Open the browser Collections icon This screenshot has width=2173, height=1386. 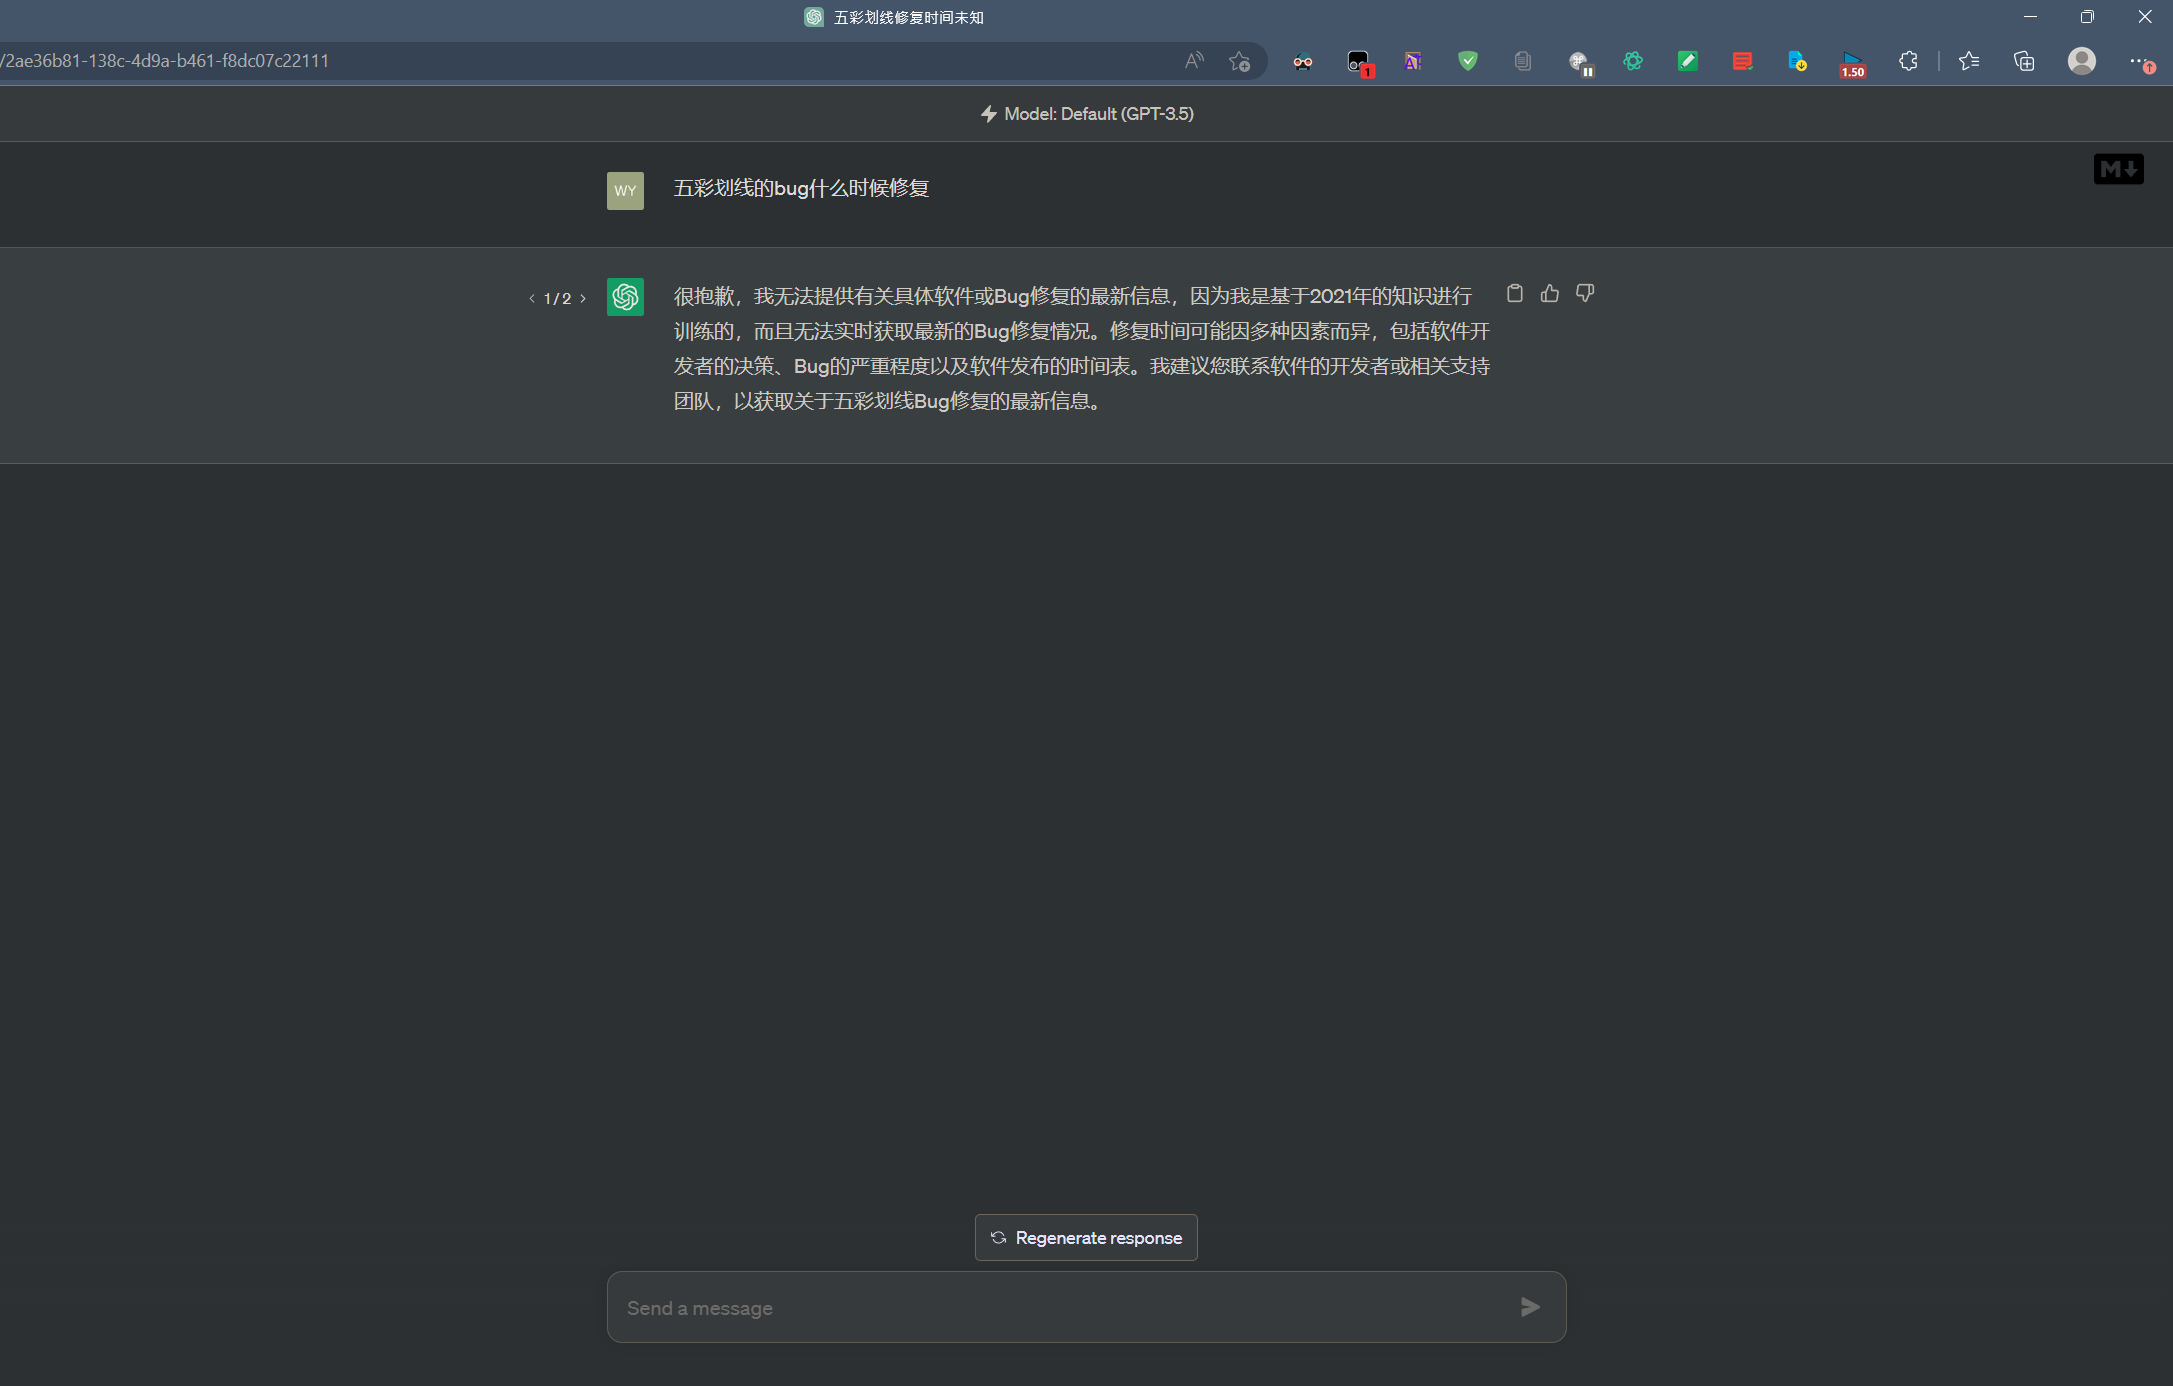[2024, 61]
